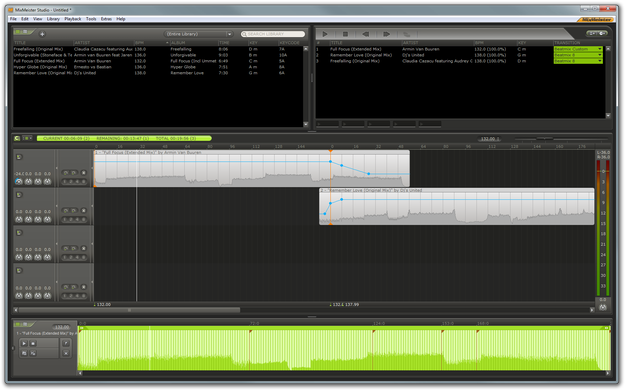
Task: Mute the first track using its X button
Action: pos(83,173)
